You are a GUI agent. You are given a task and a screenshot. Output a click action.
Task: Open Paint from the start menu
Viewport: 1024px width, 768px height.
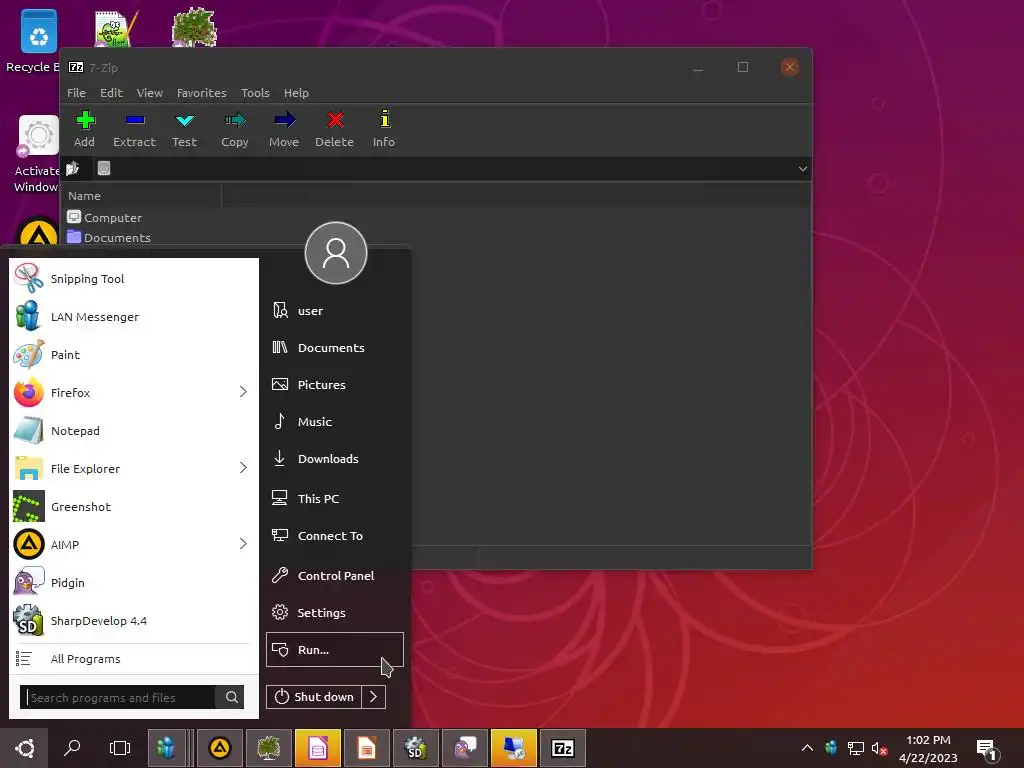point(134,355)
